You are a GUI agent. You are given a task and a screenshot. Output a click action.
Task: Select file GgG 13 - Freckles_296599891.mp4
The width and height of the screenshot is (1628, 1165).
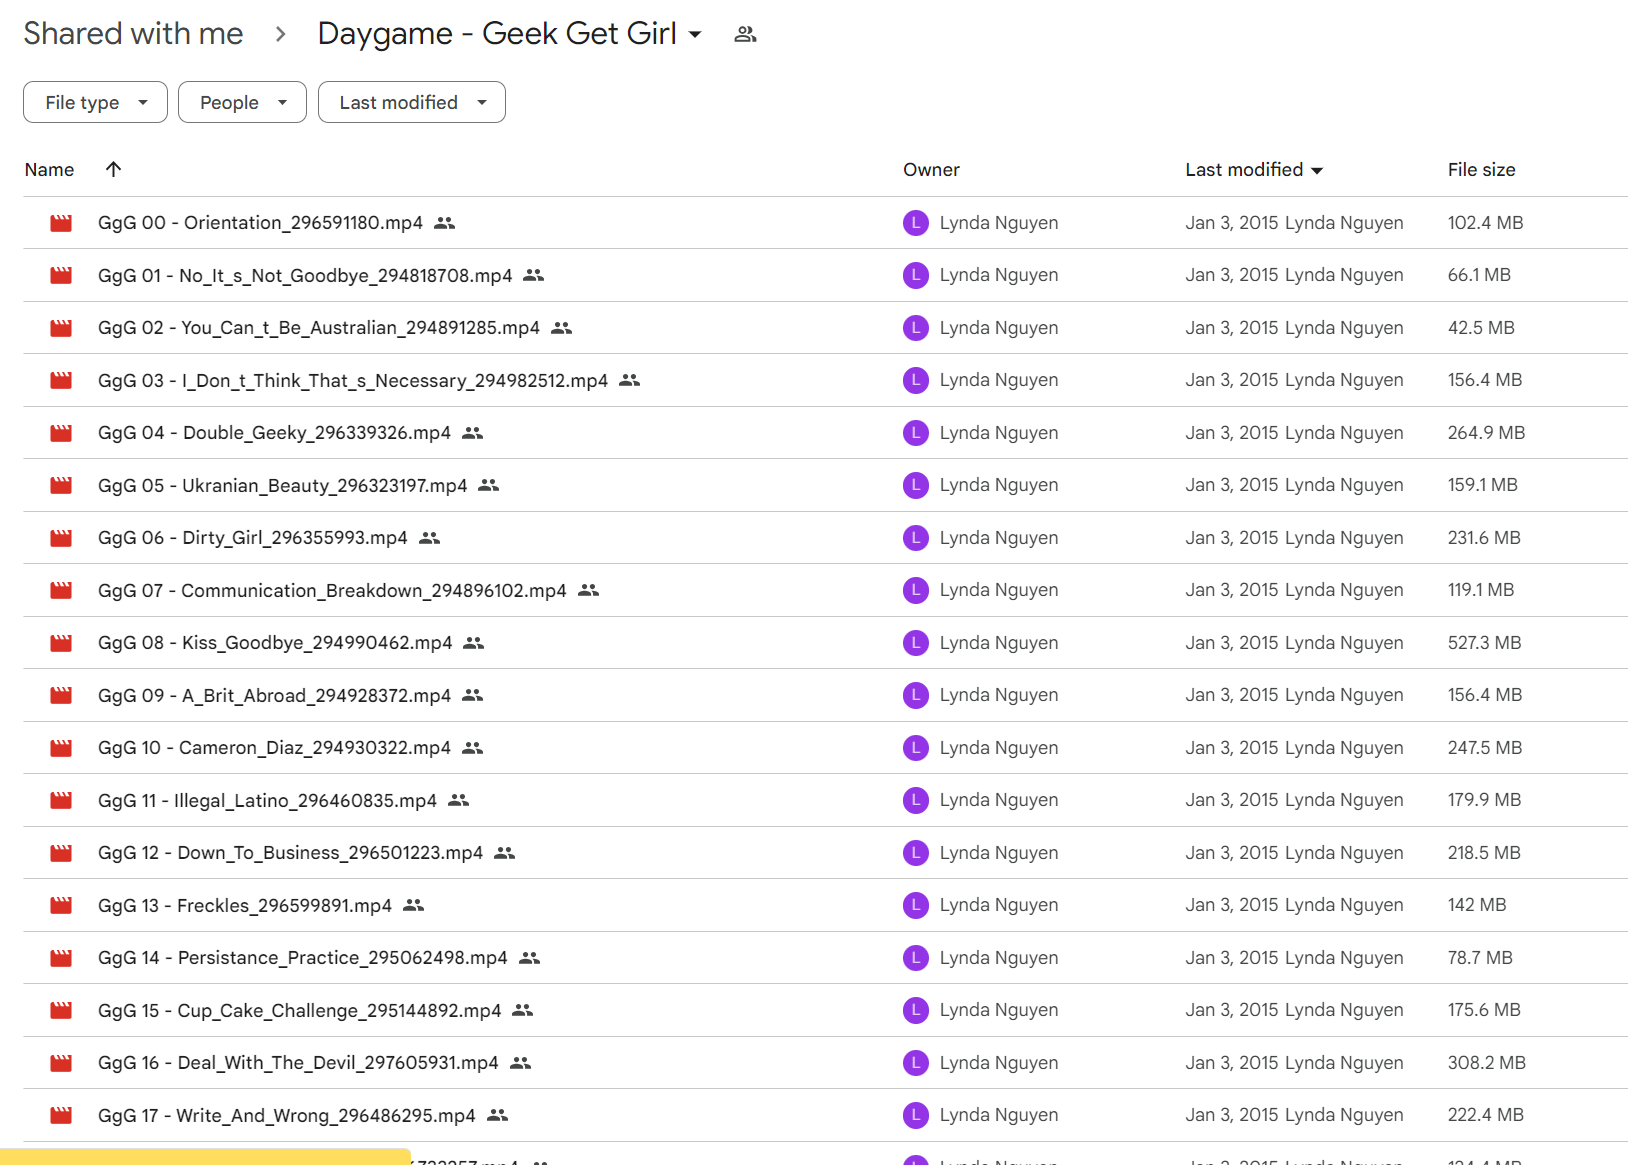pyautogui.click(x=245, y=905)
